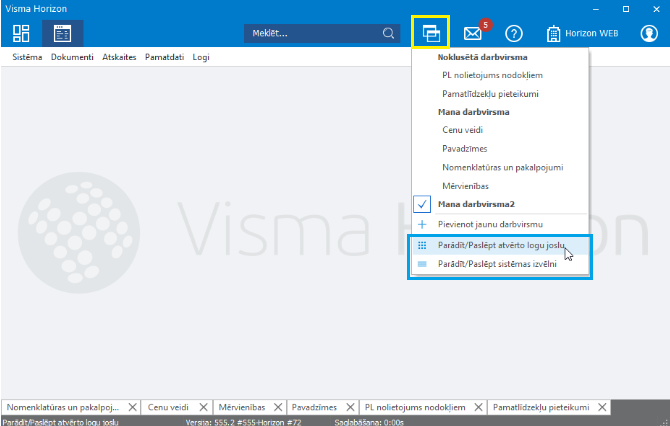The height and width of the screenshot is (426, 670).
Task: Open the user profile icon
Action: (x=649, y=33)
